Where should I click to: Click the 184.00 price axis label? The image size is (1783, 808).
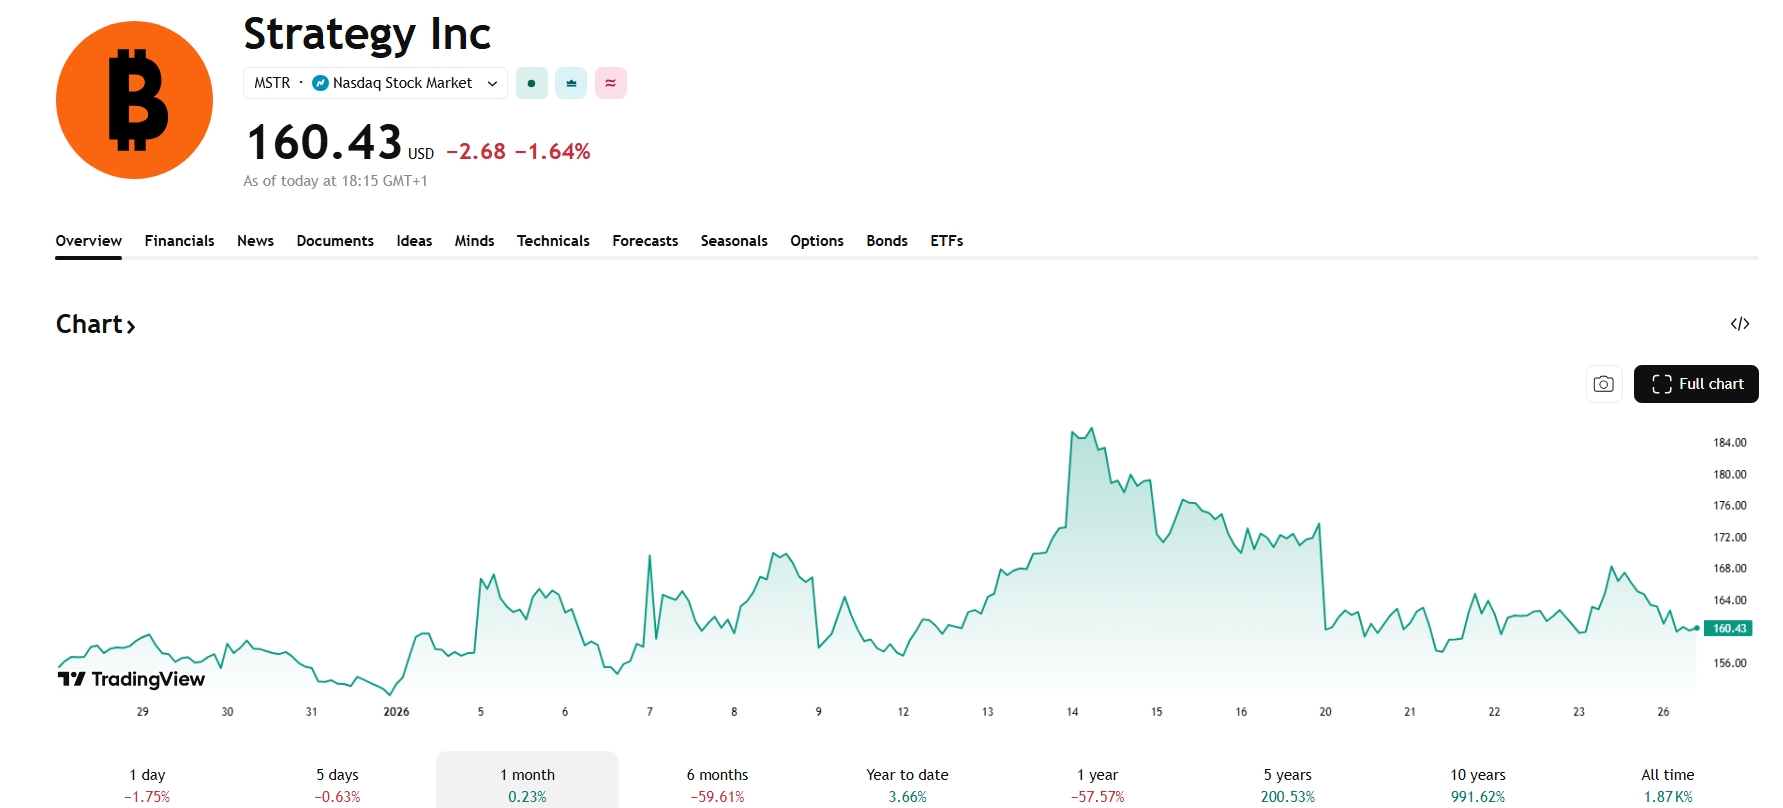tap(1730, 442)
